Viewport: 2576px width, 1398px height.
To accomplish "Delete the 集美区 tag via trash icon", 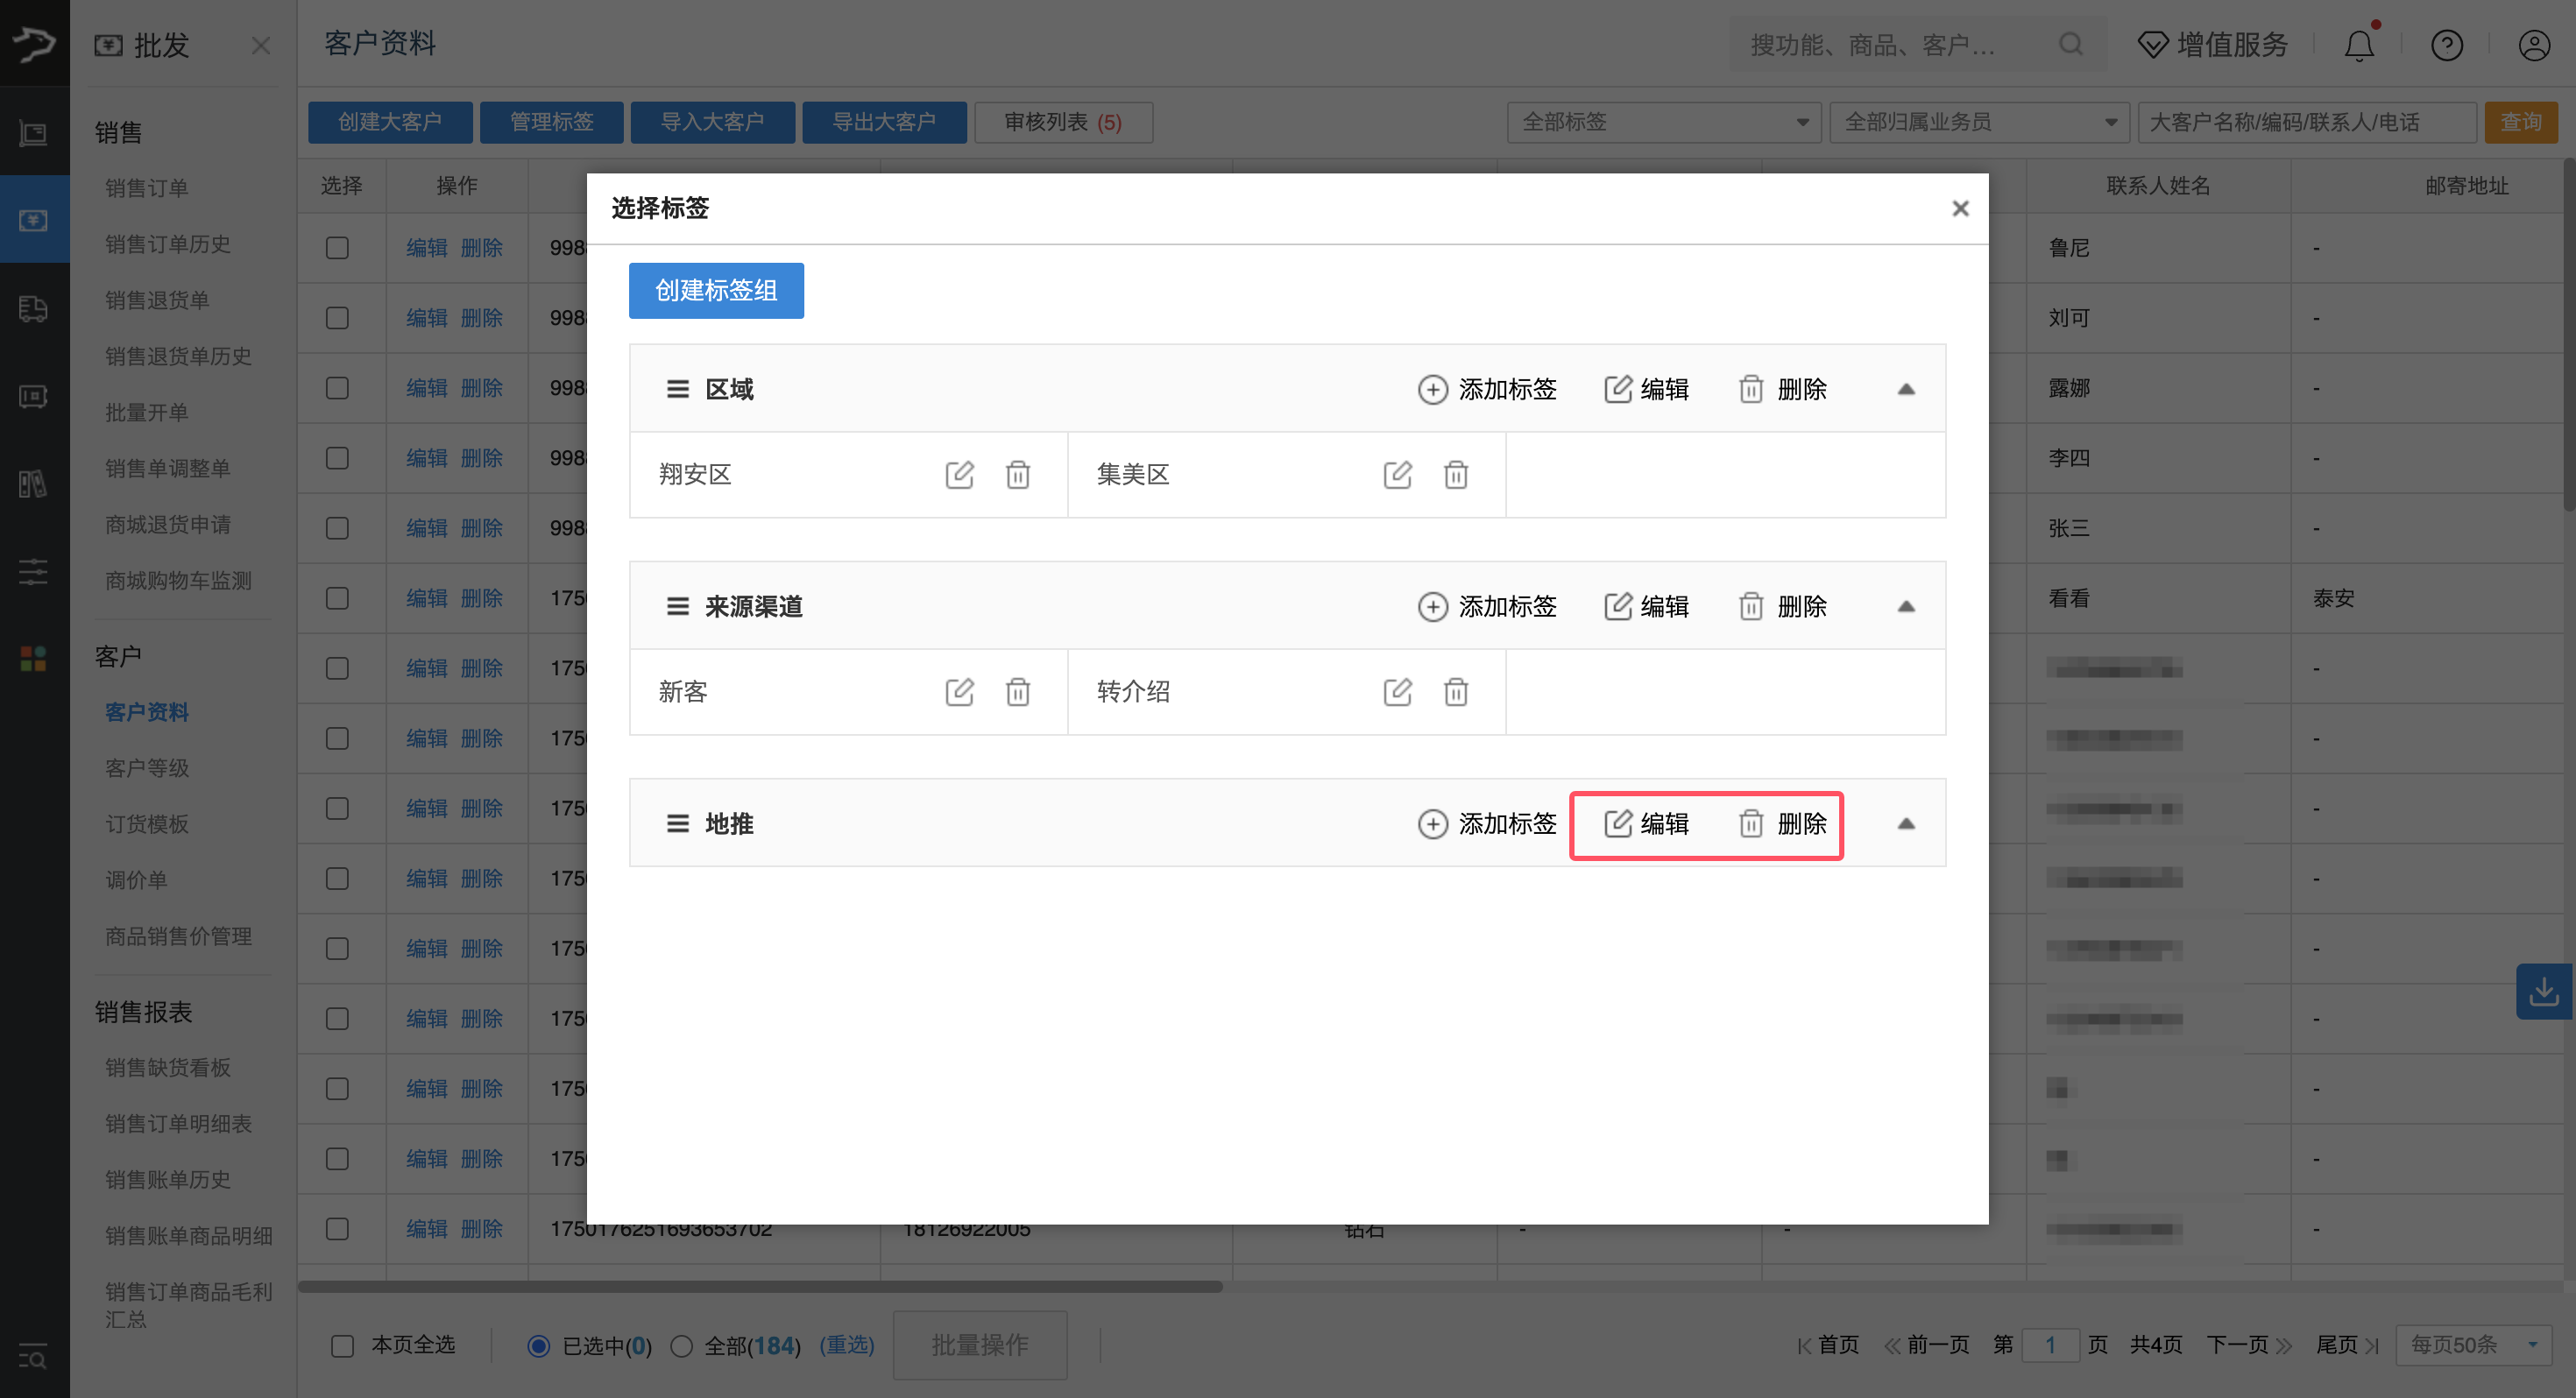I will (1455, 474).
